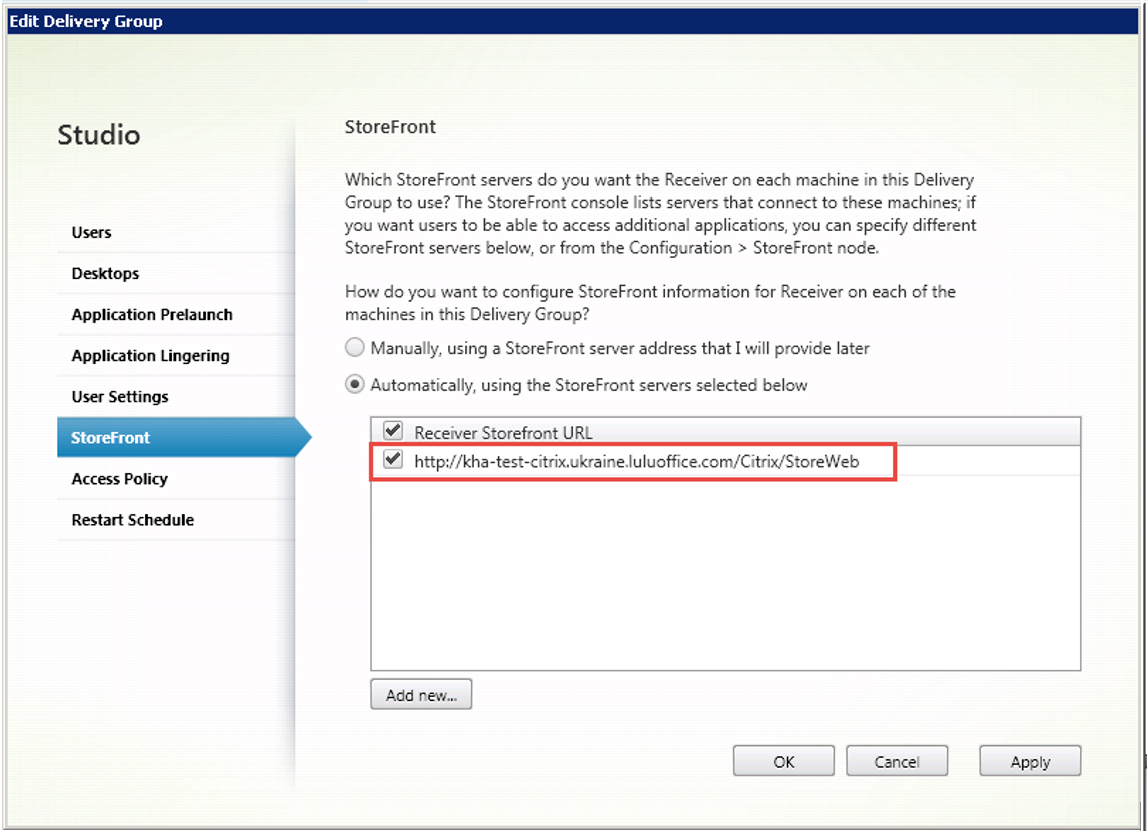Select the kha-test-citrix StoreWeb URL text
The height and width of the screenshot is (833, 1147).
[636, 461]
